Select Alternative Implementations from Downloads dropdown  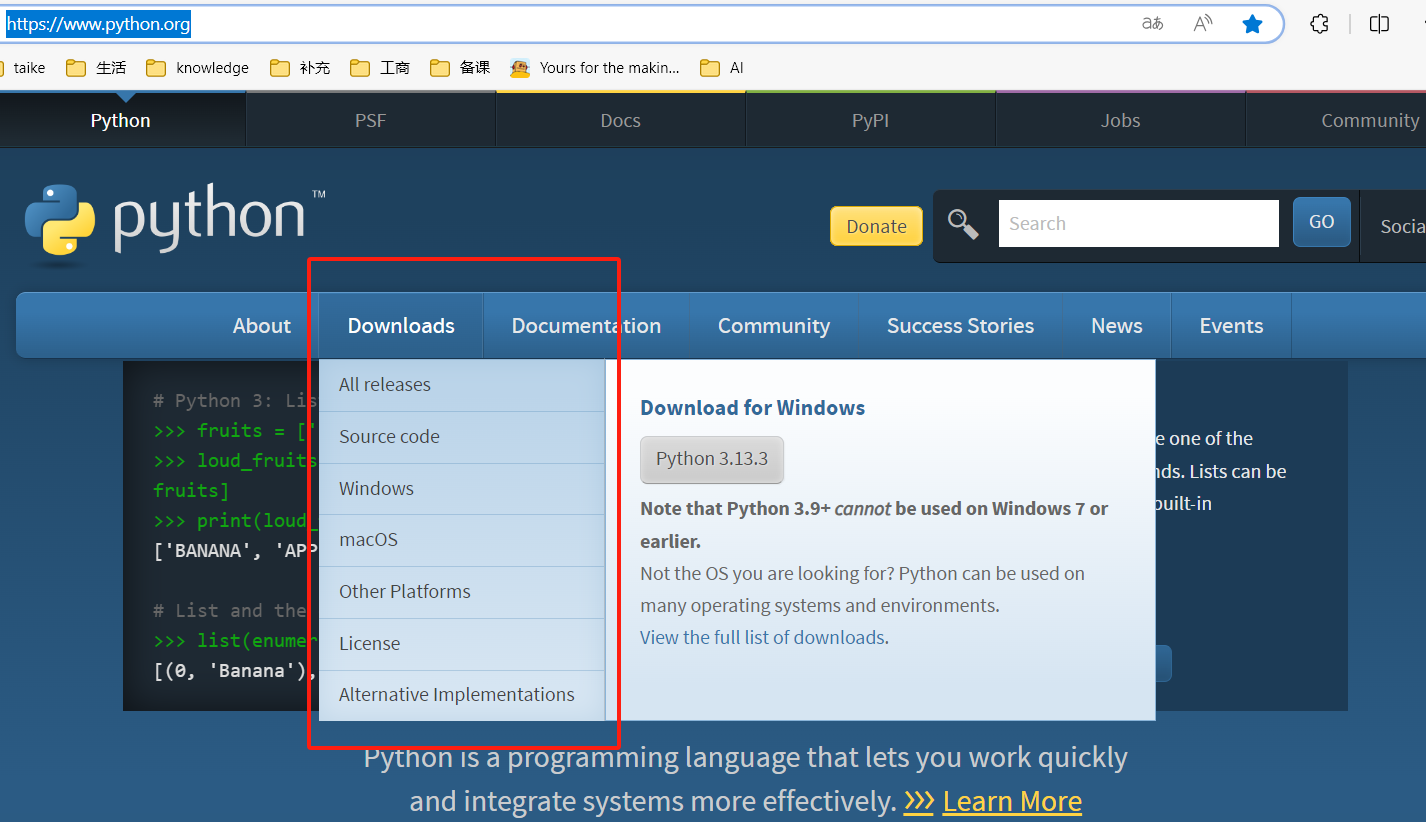[462, 695]
